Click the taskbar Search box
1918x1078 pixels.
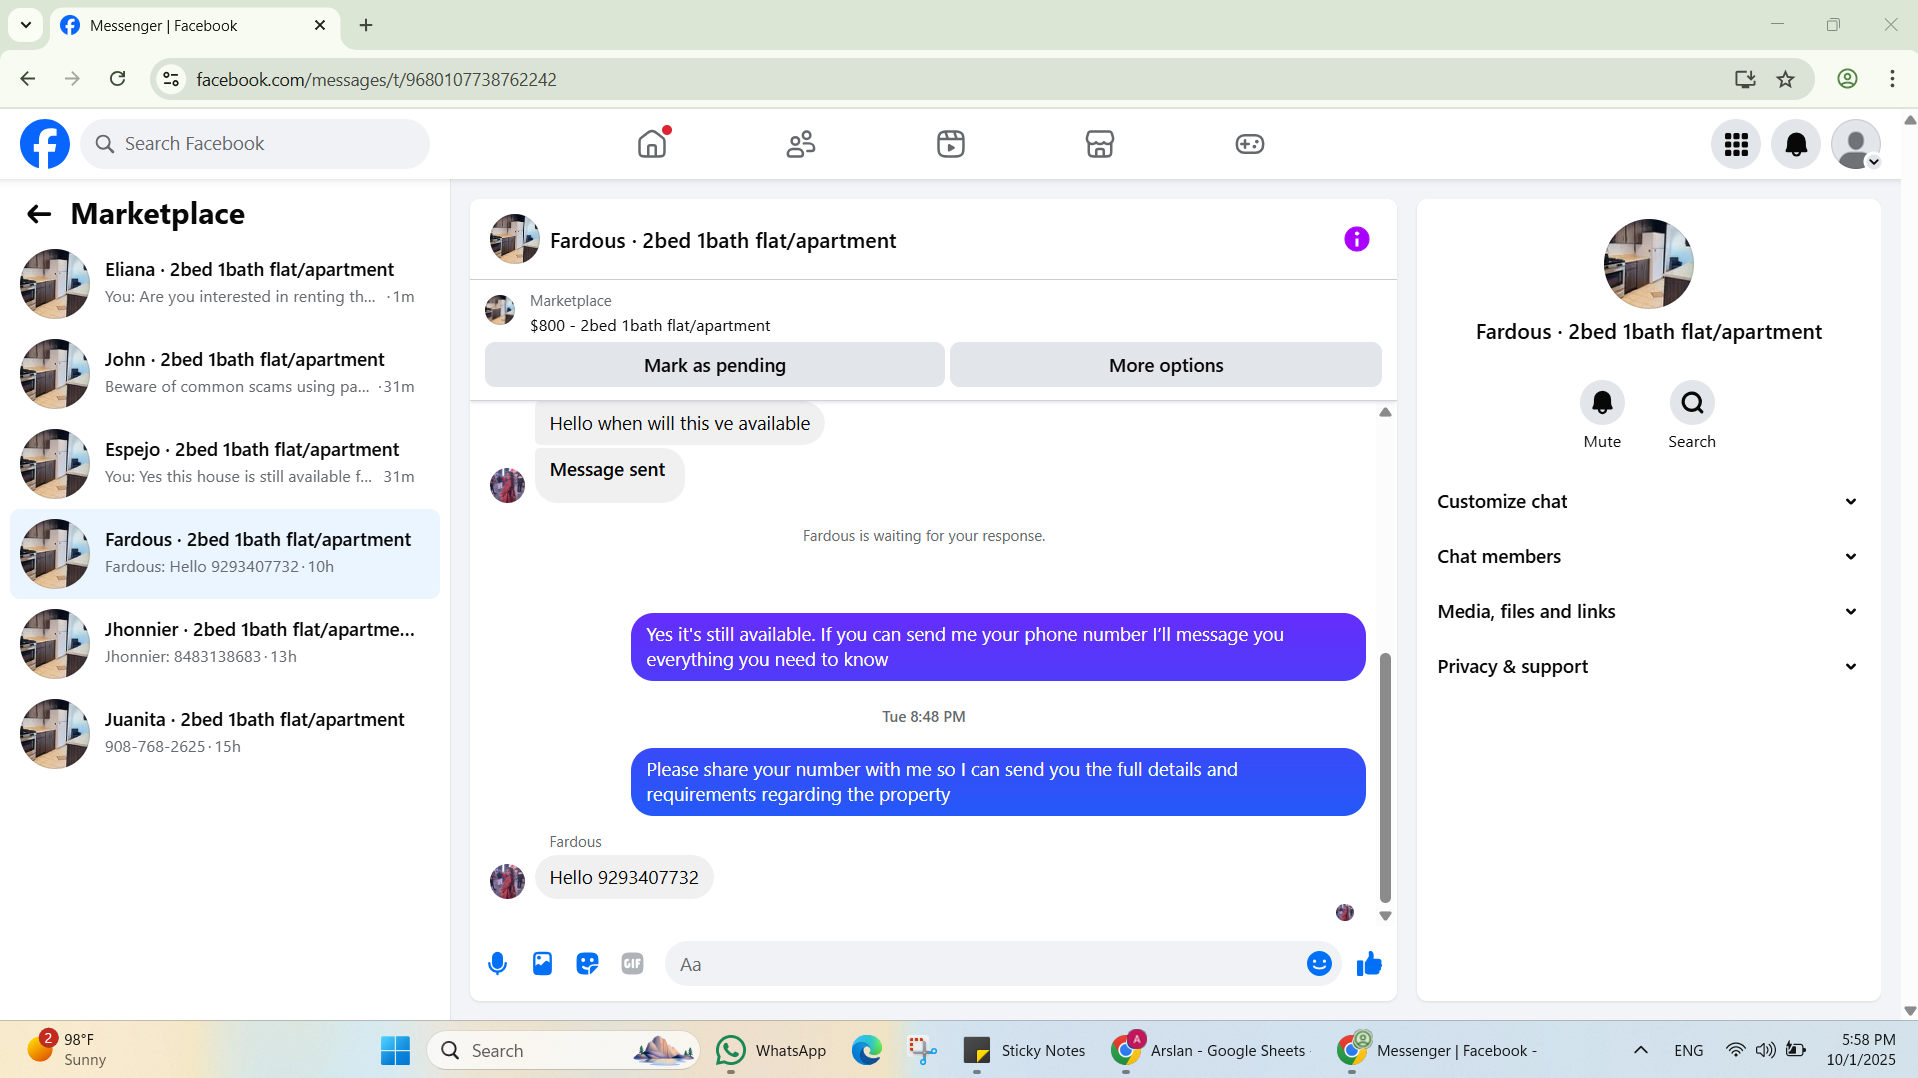tap(563, 1050)
